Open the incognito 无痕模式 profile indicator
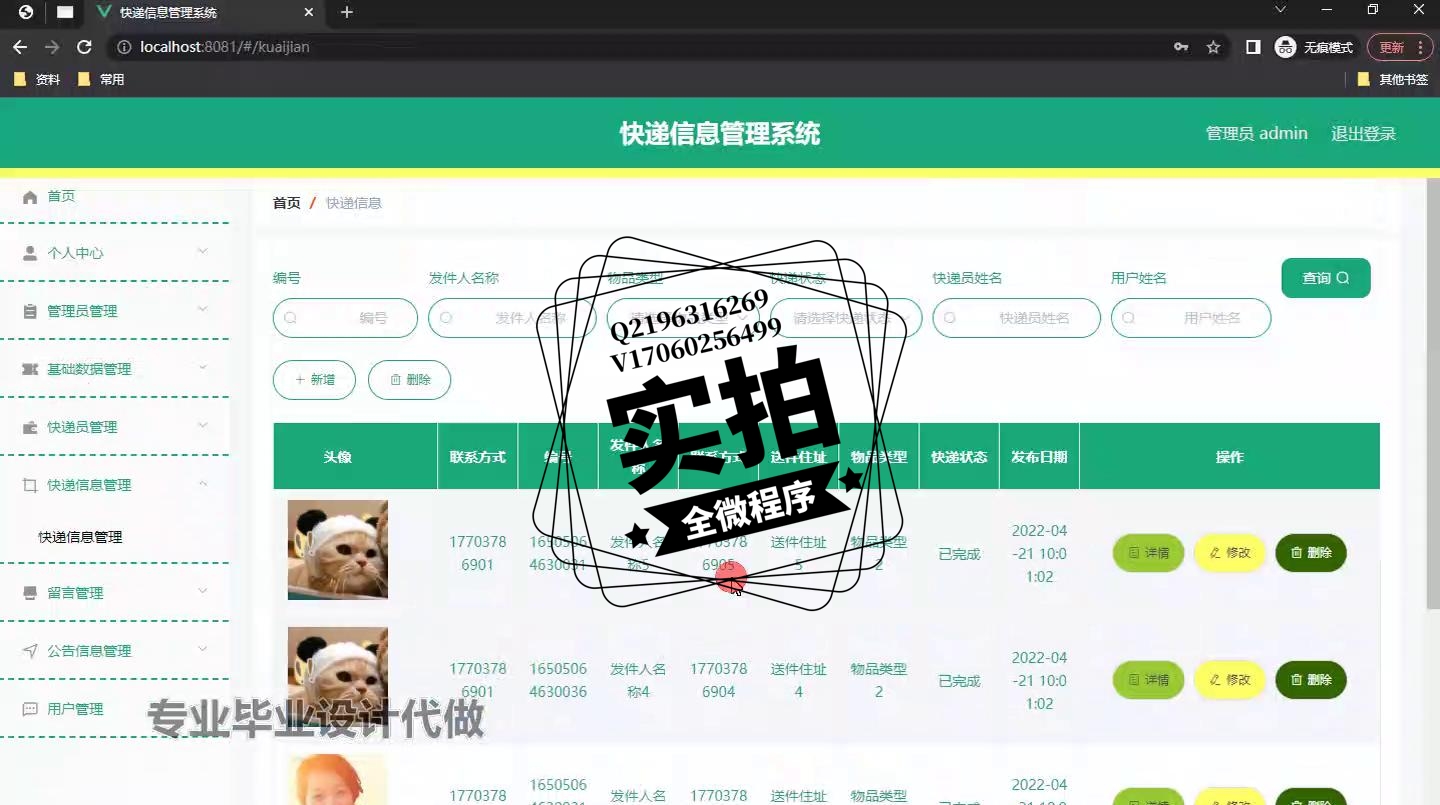Image resolution: width=1440 pixels, height=805 pixels. [1314, 47]
